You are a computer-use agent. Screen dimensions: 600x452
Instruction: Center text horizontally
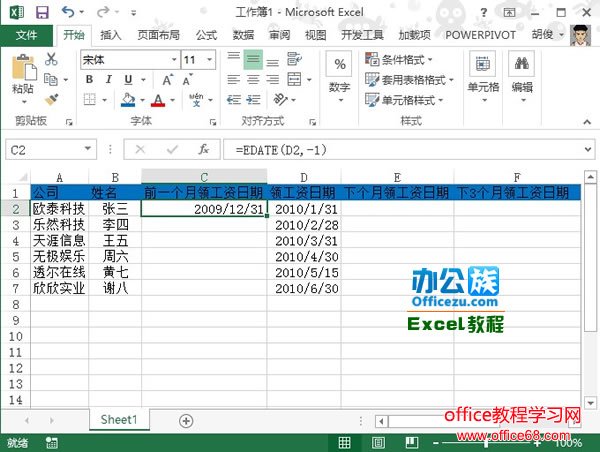pyautogui.click(x=253, y=79)
